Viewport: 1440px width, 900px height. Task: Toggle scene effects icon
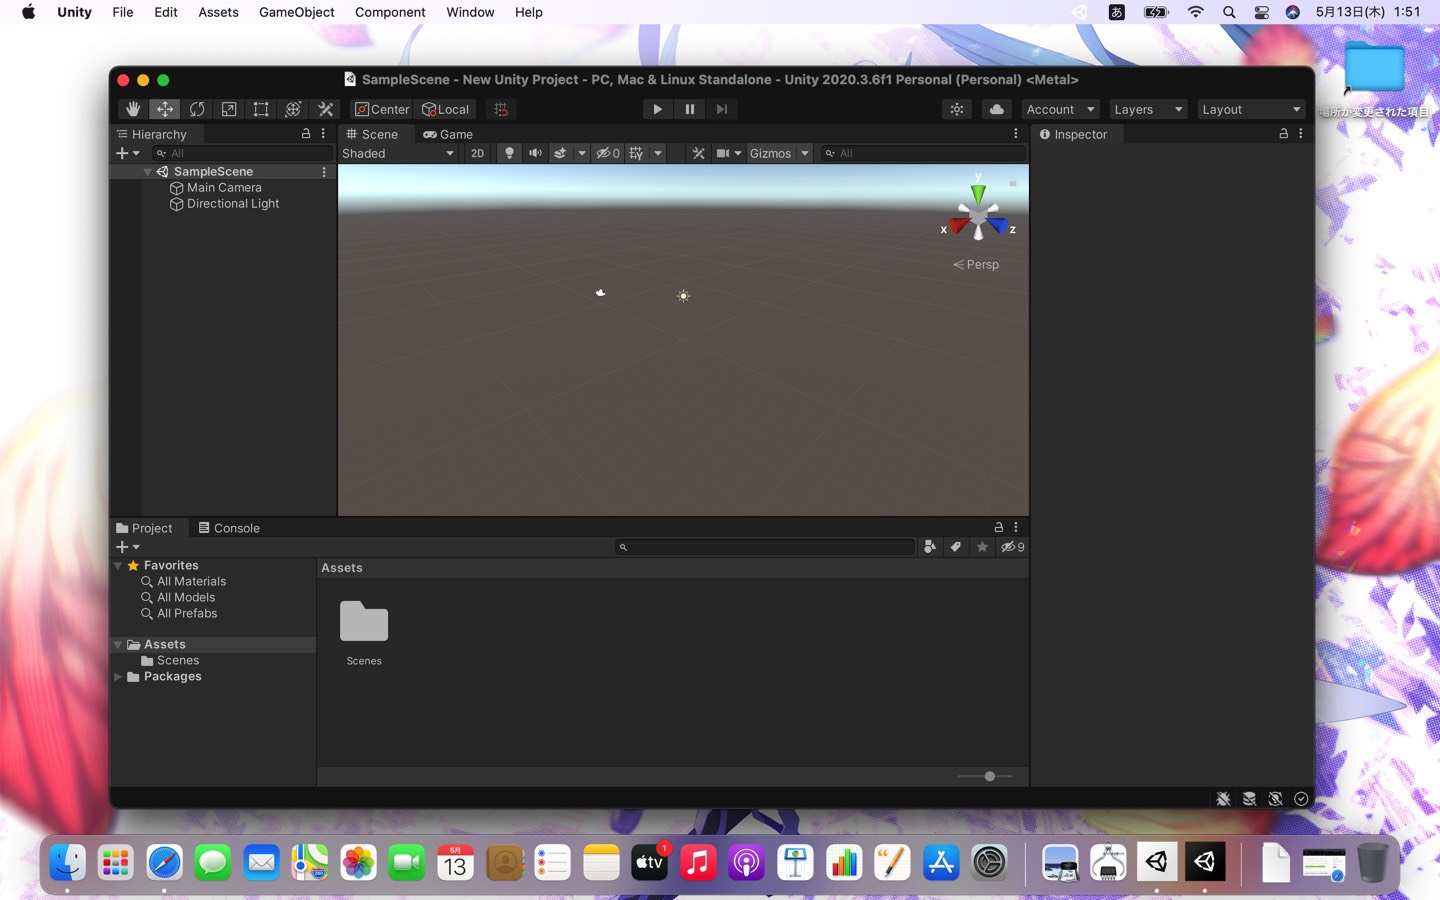[560, 153]
